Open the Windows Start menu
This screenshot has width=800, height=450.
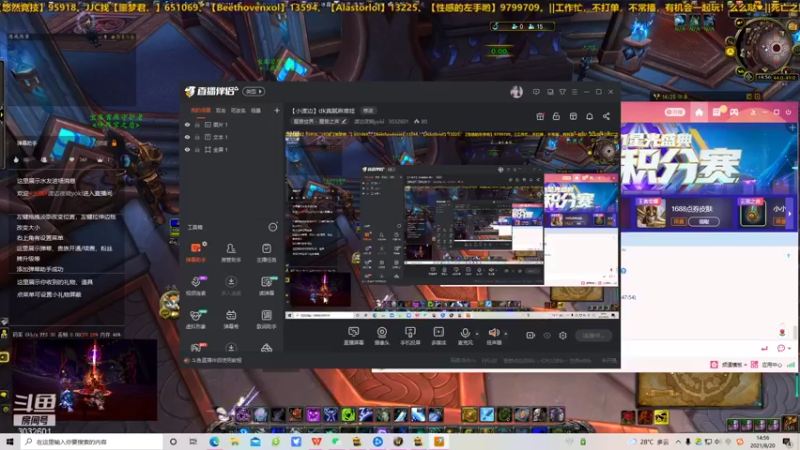point(10,441)
